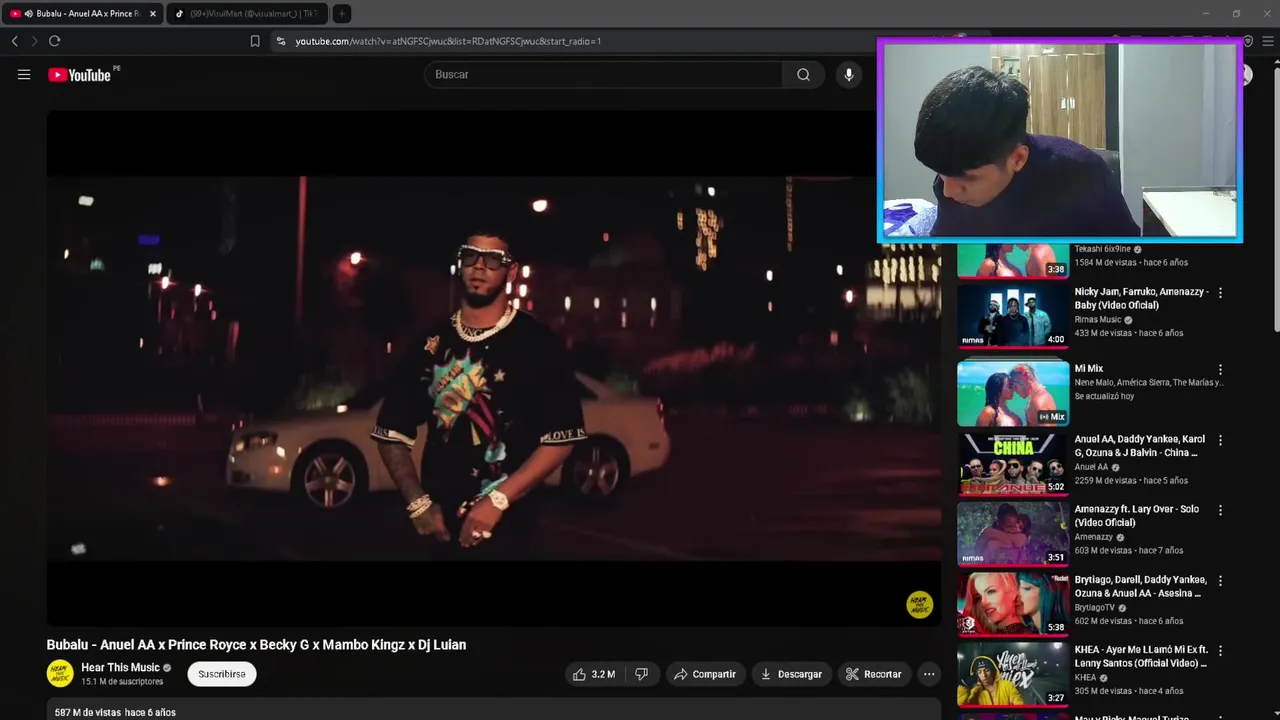
Task: Focus the Buscar search field
Action: (605, 75)
